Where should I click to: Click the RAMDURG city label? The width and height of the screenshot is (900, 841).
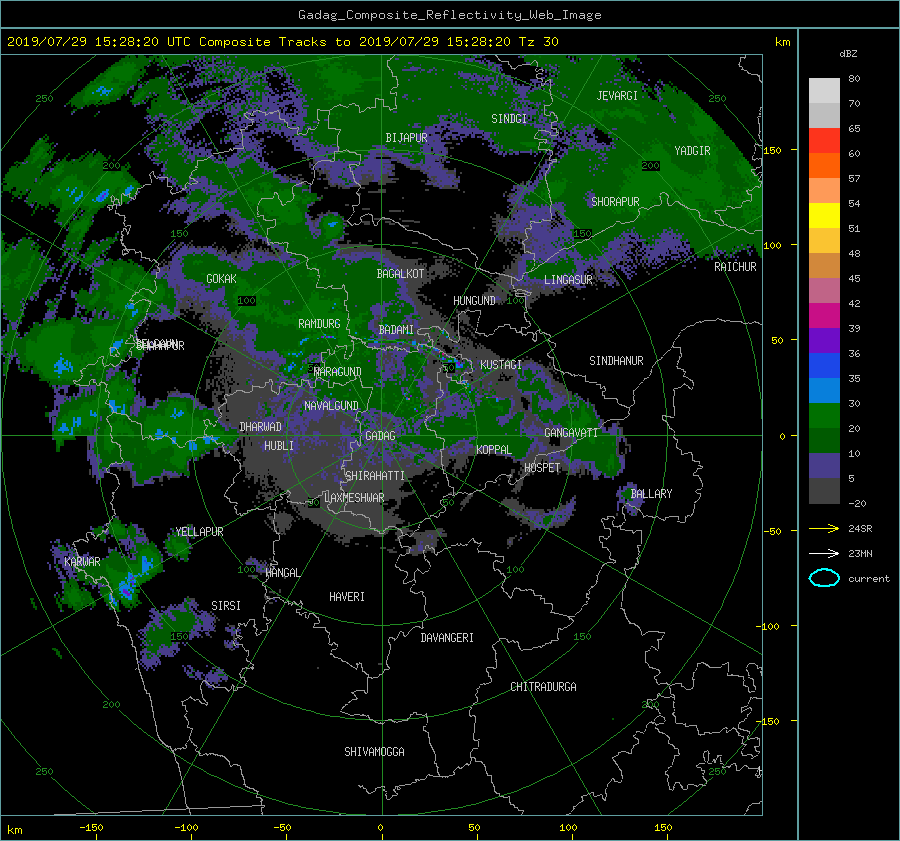click(x=319, y=324)
